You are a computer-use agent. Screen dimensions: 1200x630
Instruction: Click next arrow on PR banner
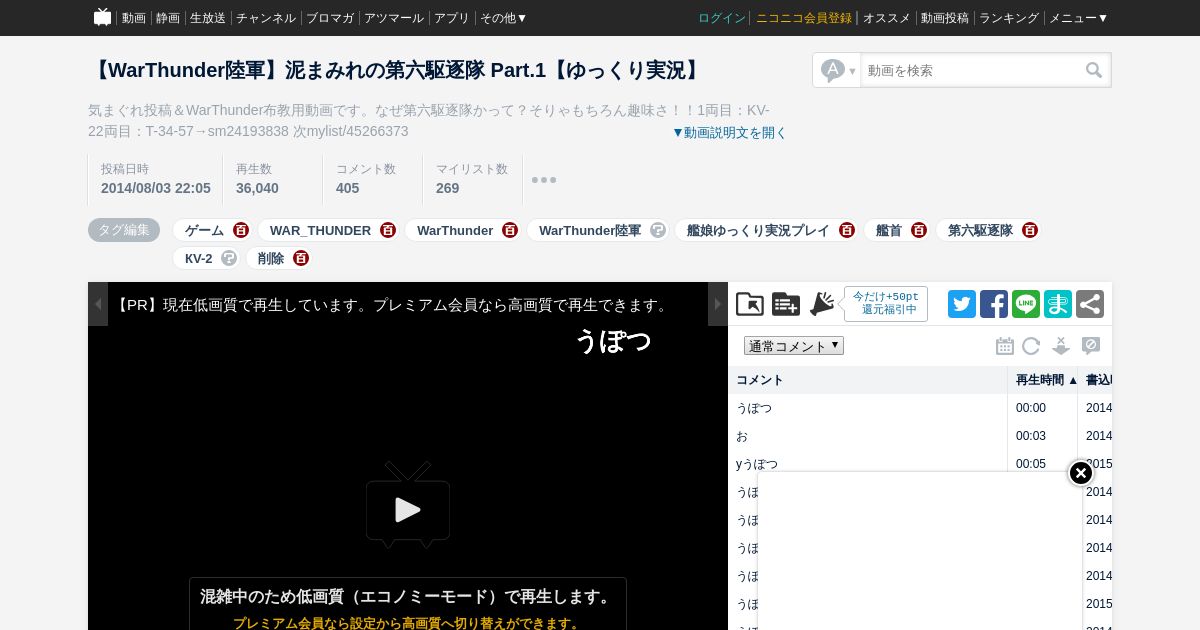coord(718,304)
